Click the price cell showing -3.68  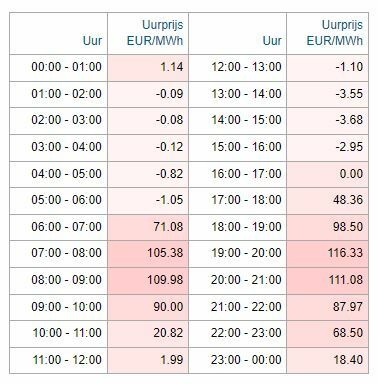[x=328, y=121]
